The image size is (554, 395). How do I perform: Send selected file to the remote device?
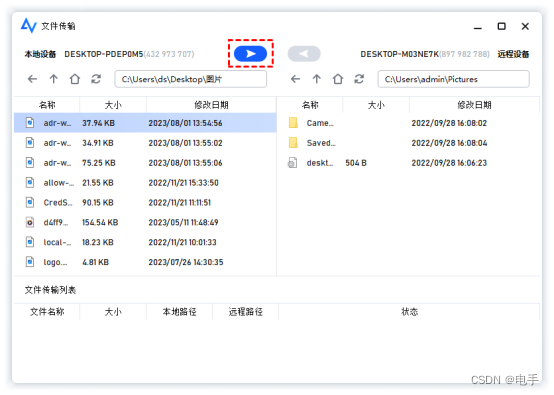(251, 54)
